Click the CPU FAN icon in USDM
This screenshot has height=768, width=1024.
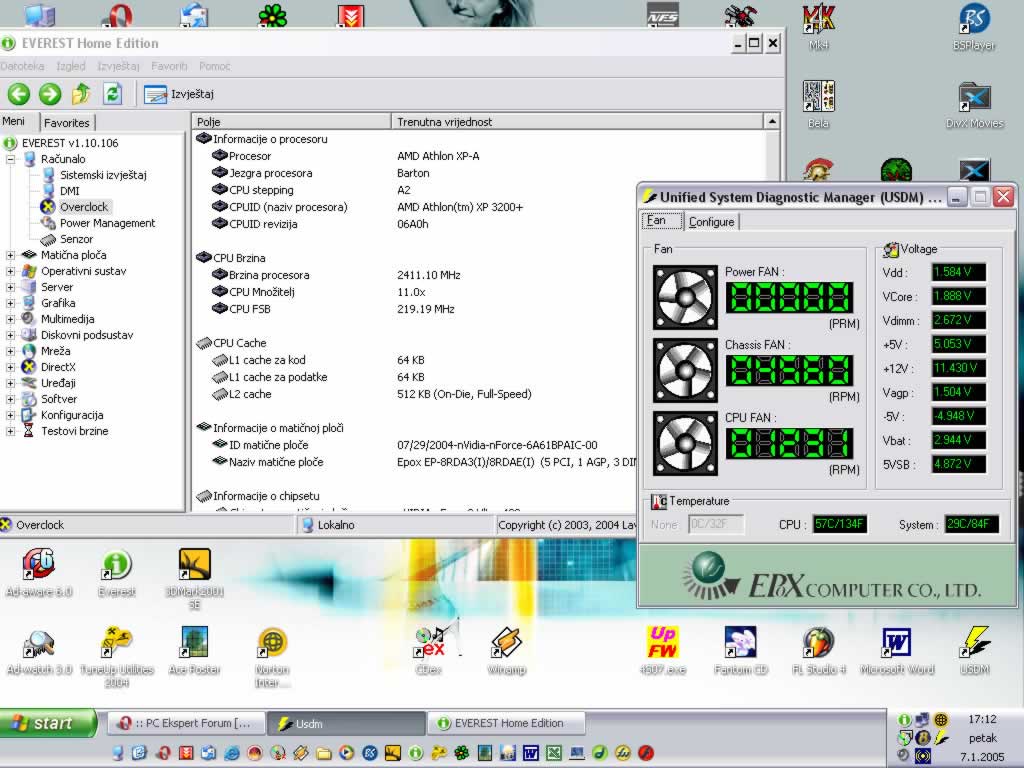tap(685, 443)
